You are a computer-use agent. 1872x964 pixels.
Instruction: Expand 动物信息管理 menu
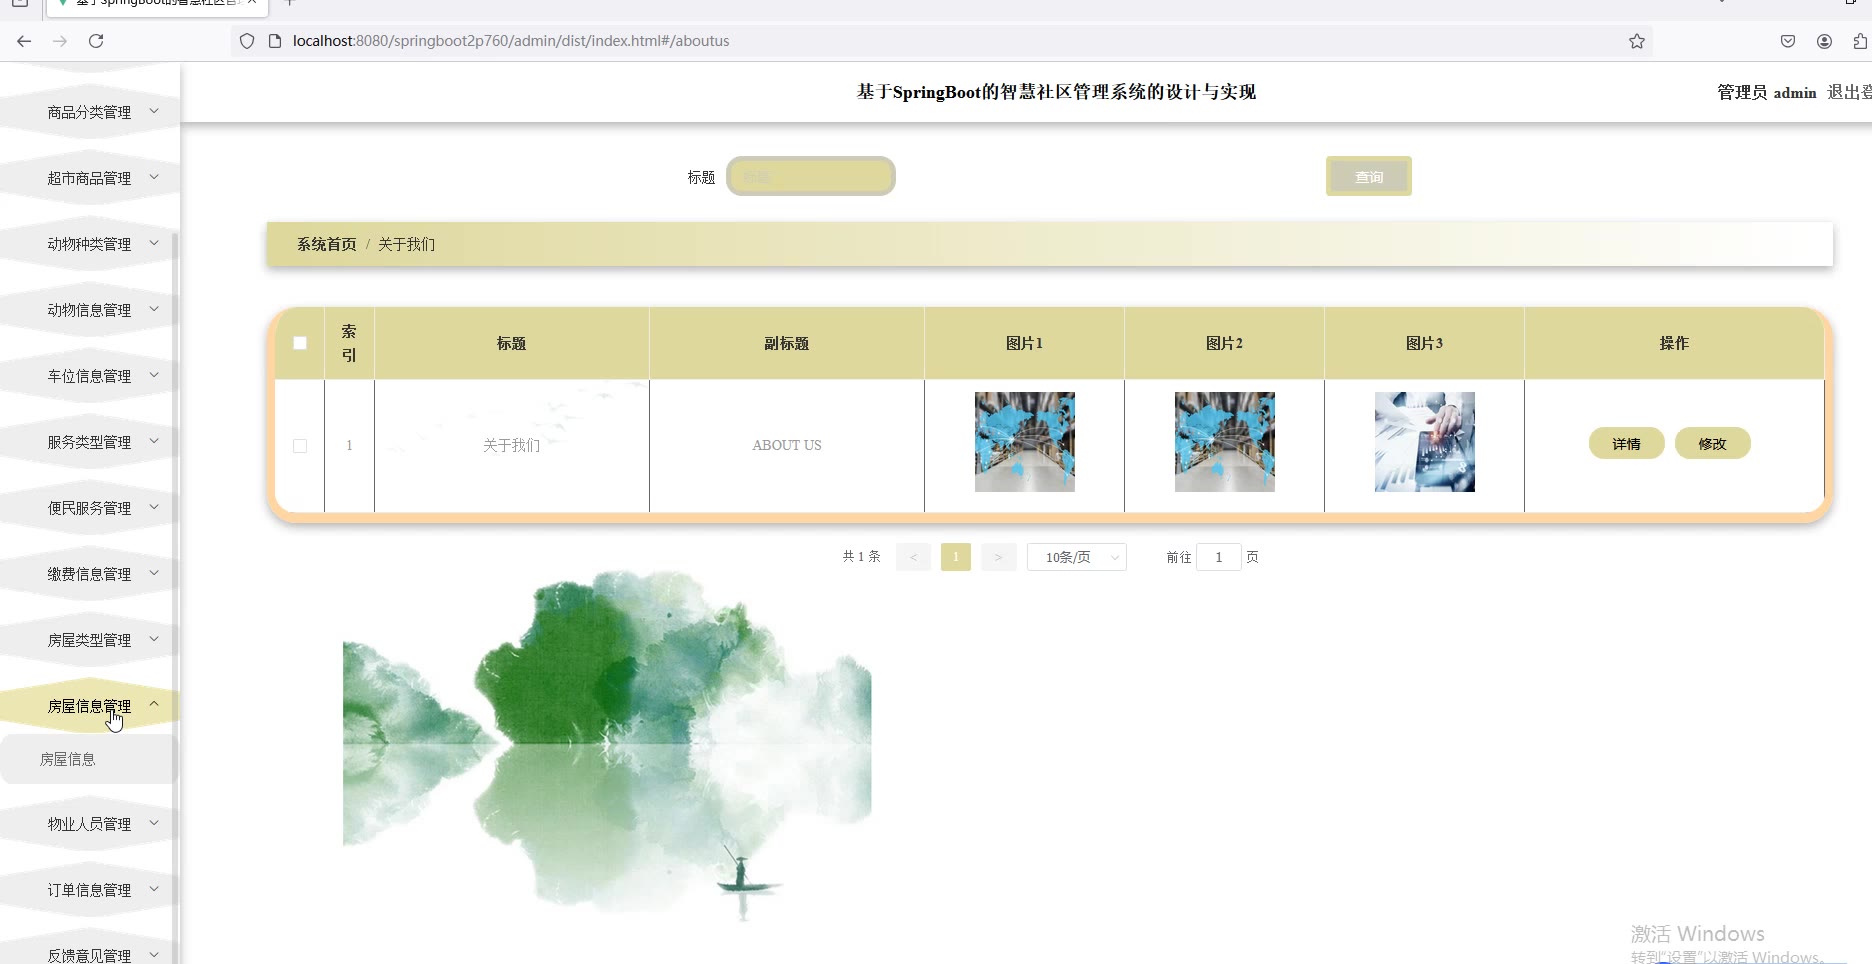(x=90, y=310)
